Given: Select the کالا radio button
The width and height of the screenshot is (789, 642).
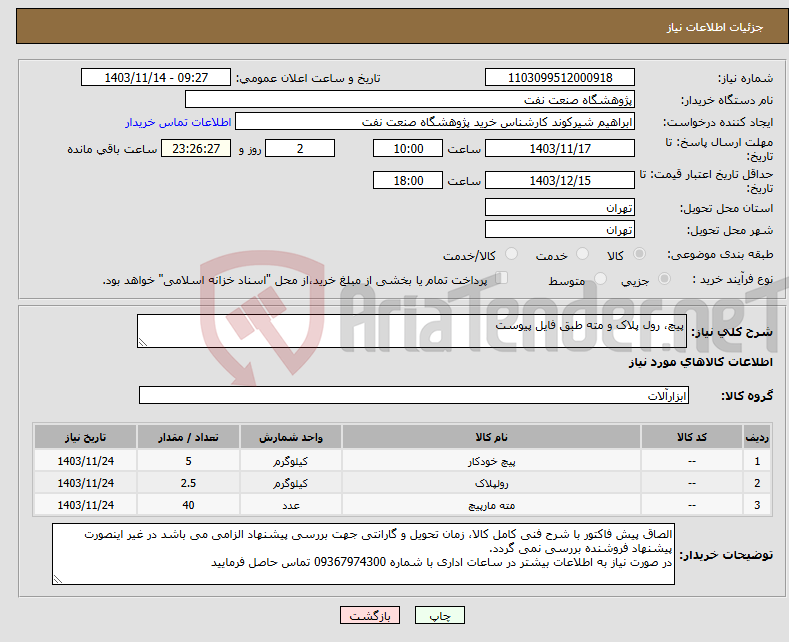Looking at the screenshot, I should coord(639,254).
